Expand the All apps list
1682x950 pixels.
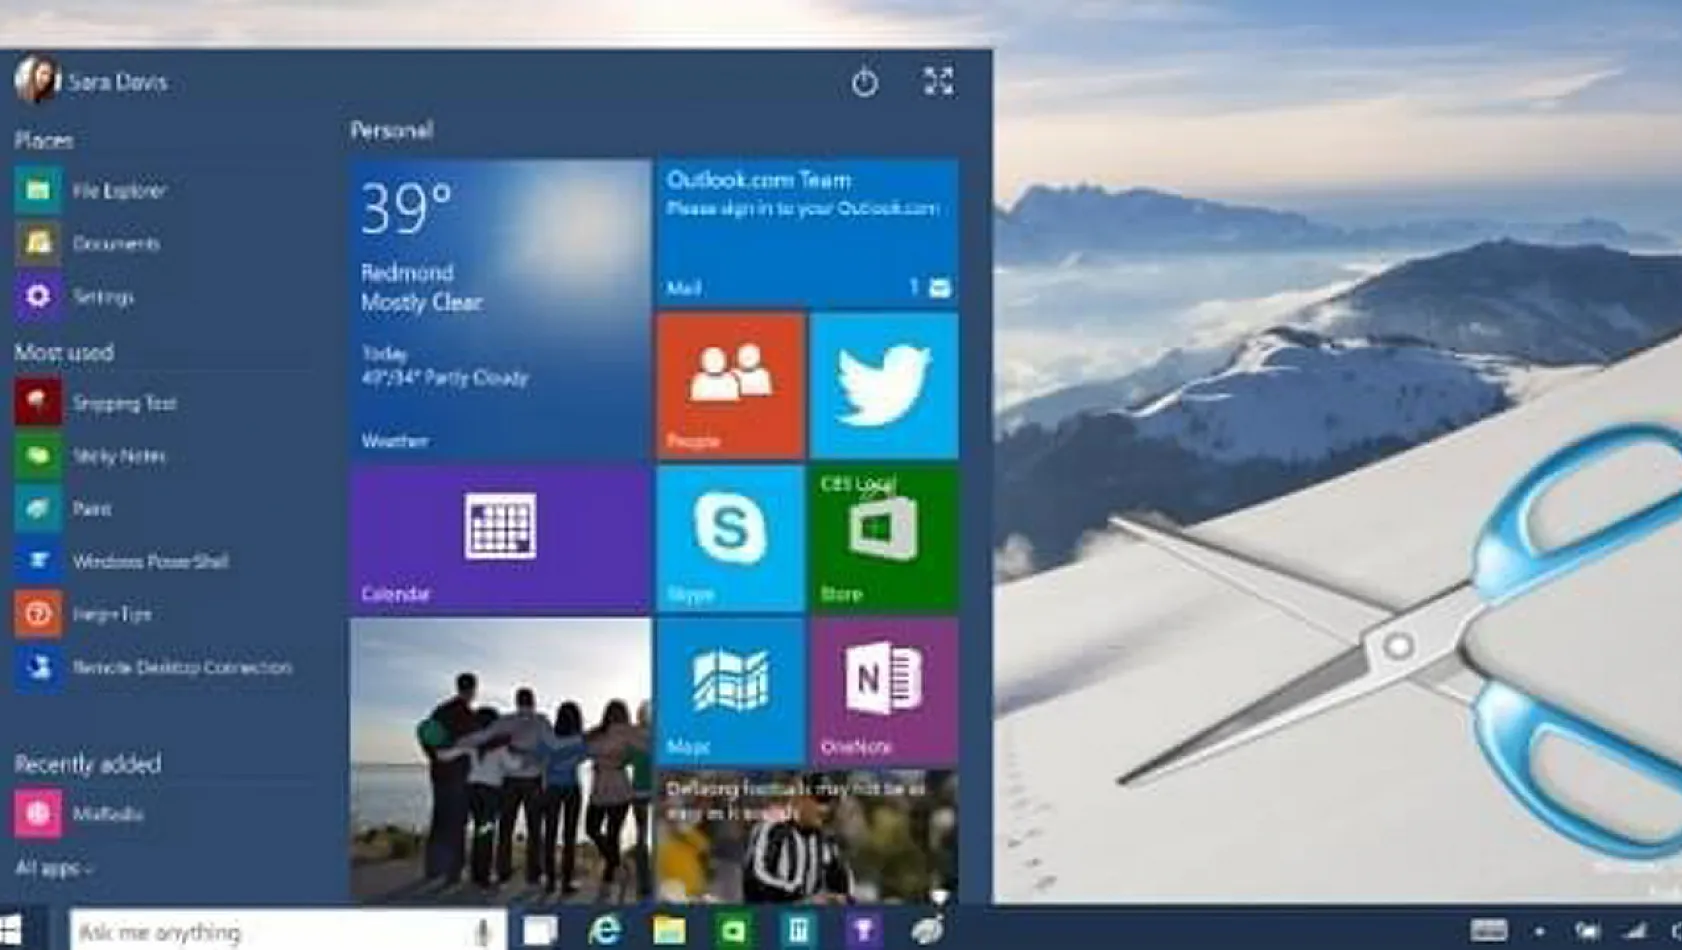(54, 868)
